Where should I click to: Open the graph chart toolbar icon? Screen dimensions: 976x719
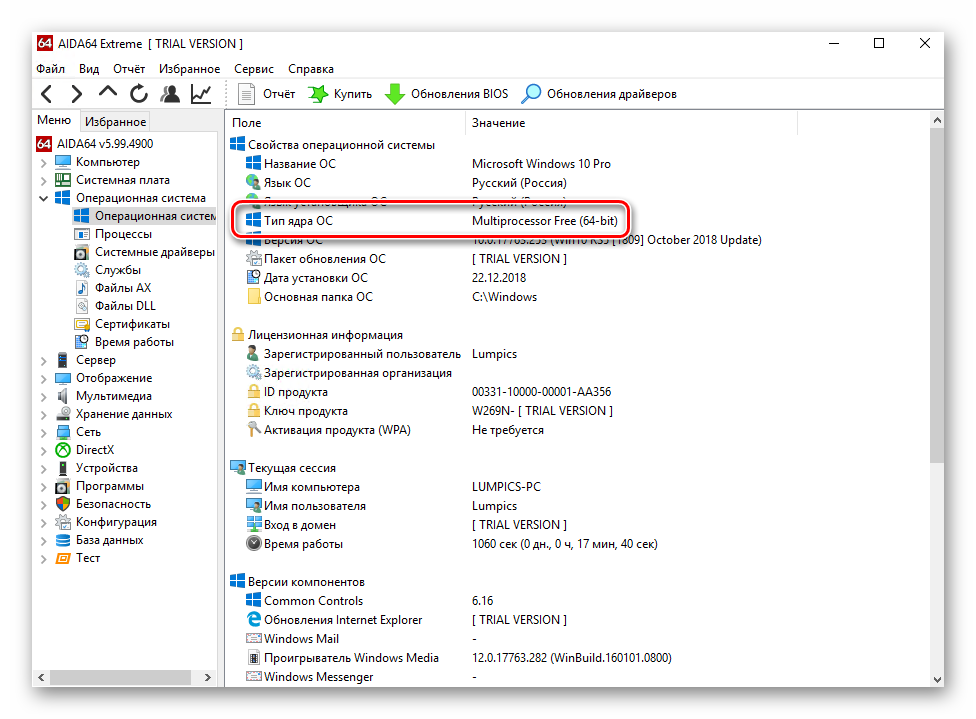(x=201, y=94)
